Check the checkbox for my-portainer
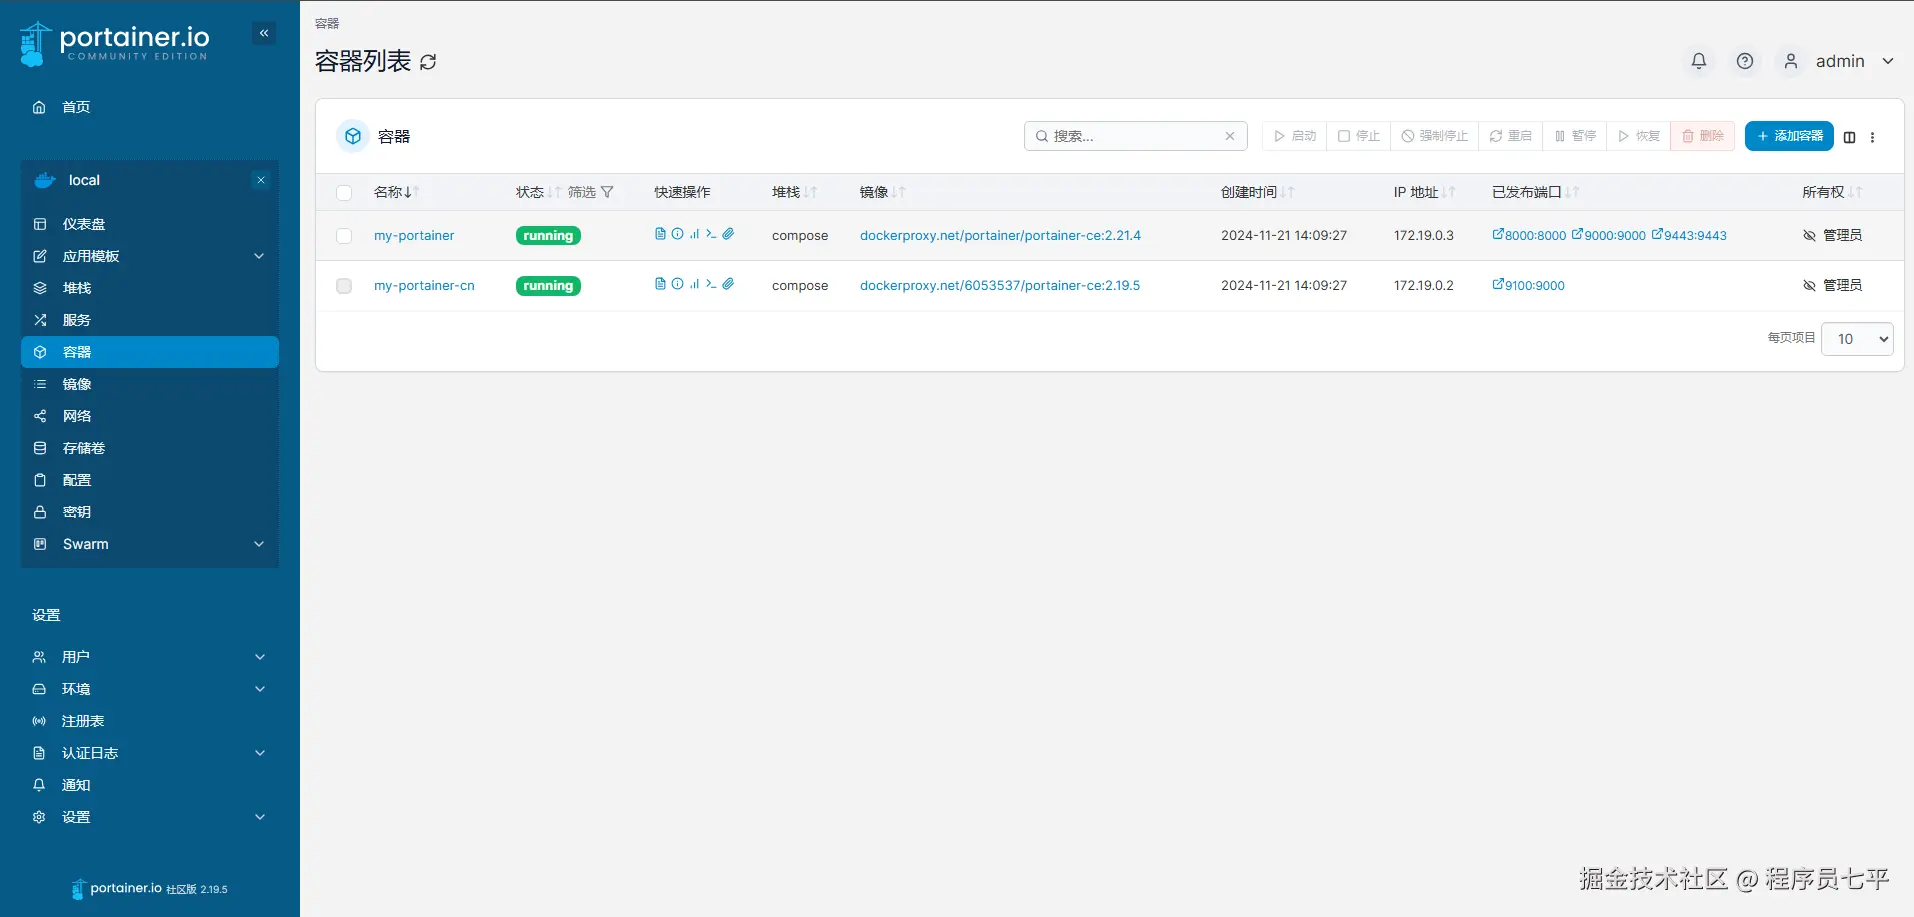The image size is (1914, 917). [344, 236]
